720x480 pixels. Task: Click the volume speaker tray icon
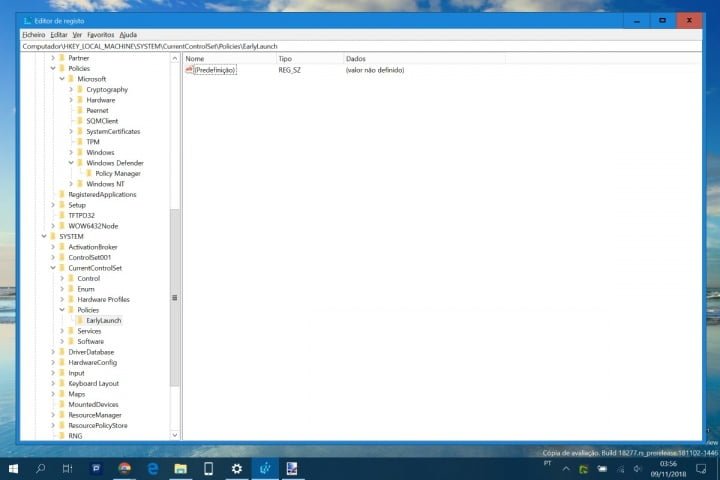pos(637,469)
